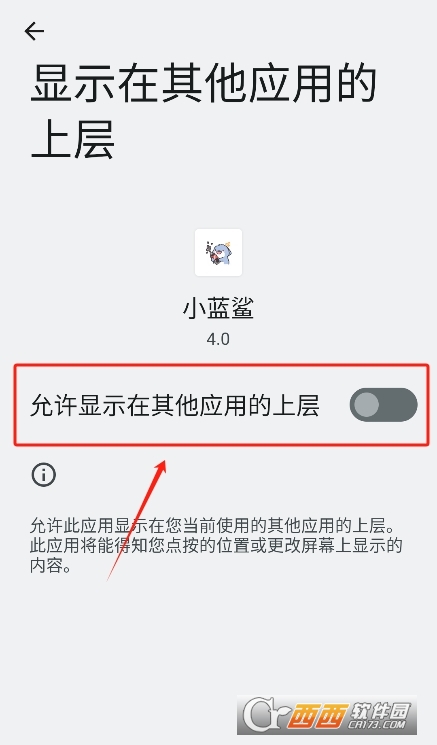Enable the 允许显示在其他应用的上层 switch
437x745 pixels.
[383, 405]
